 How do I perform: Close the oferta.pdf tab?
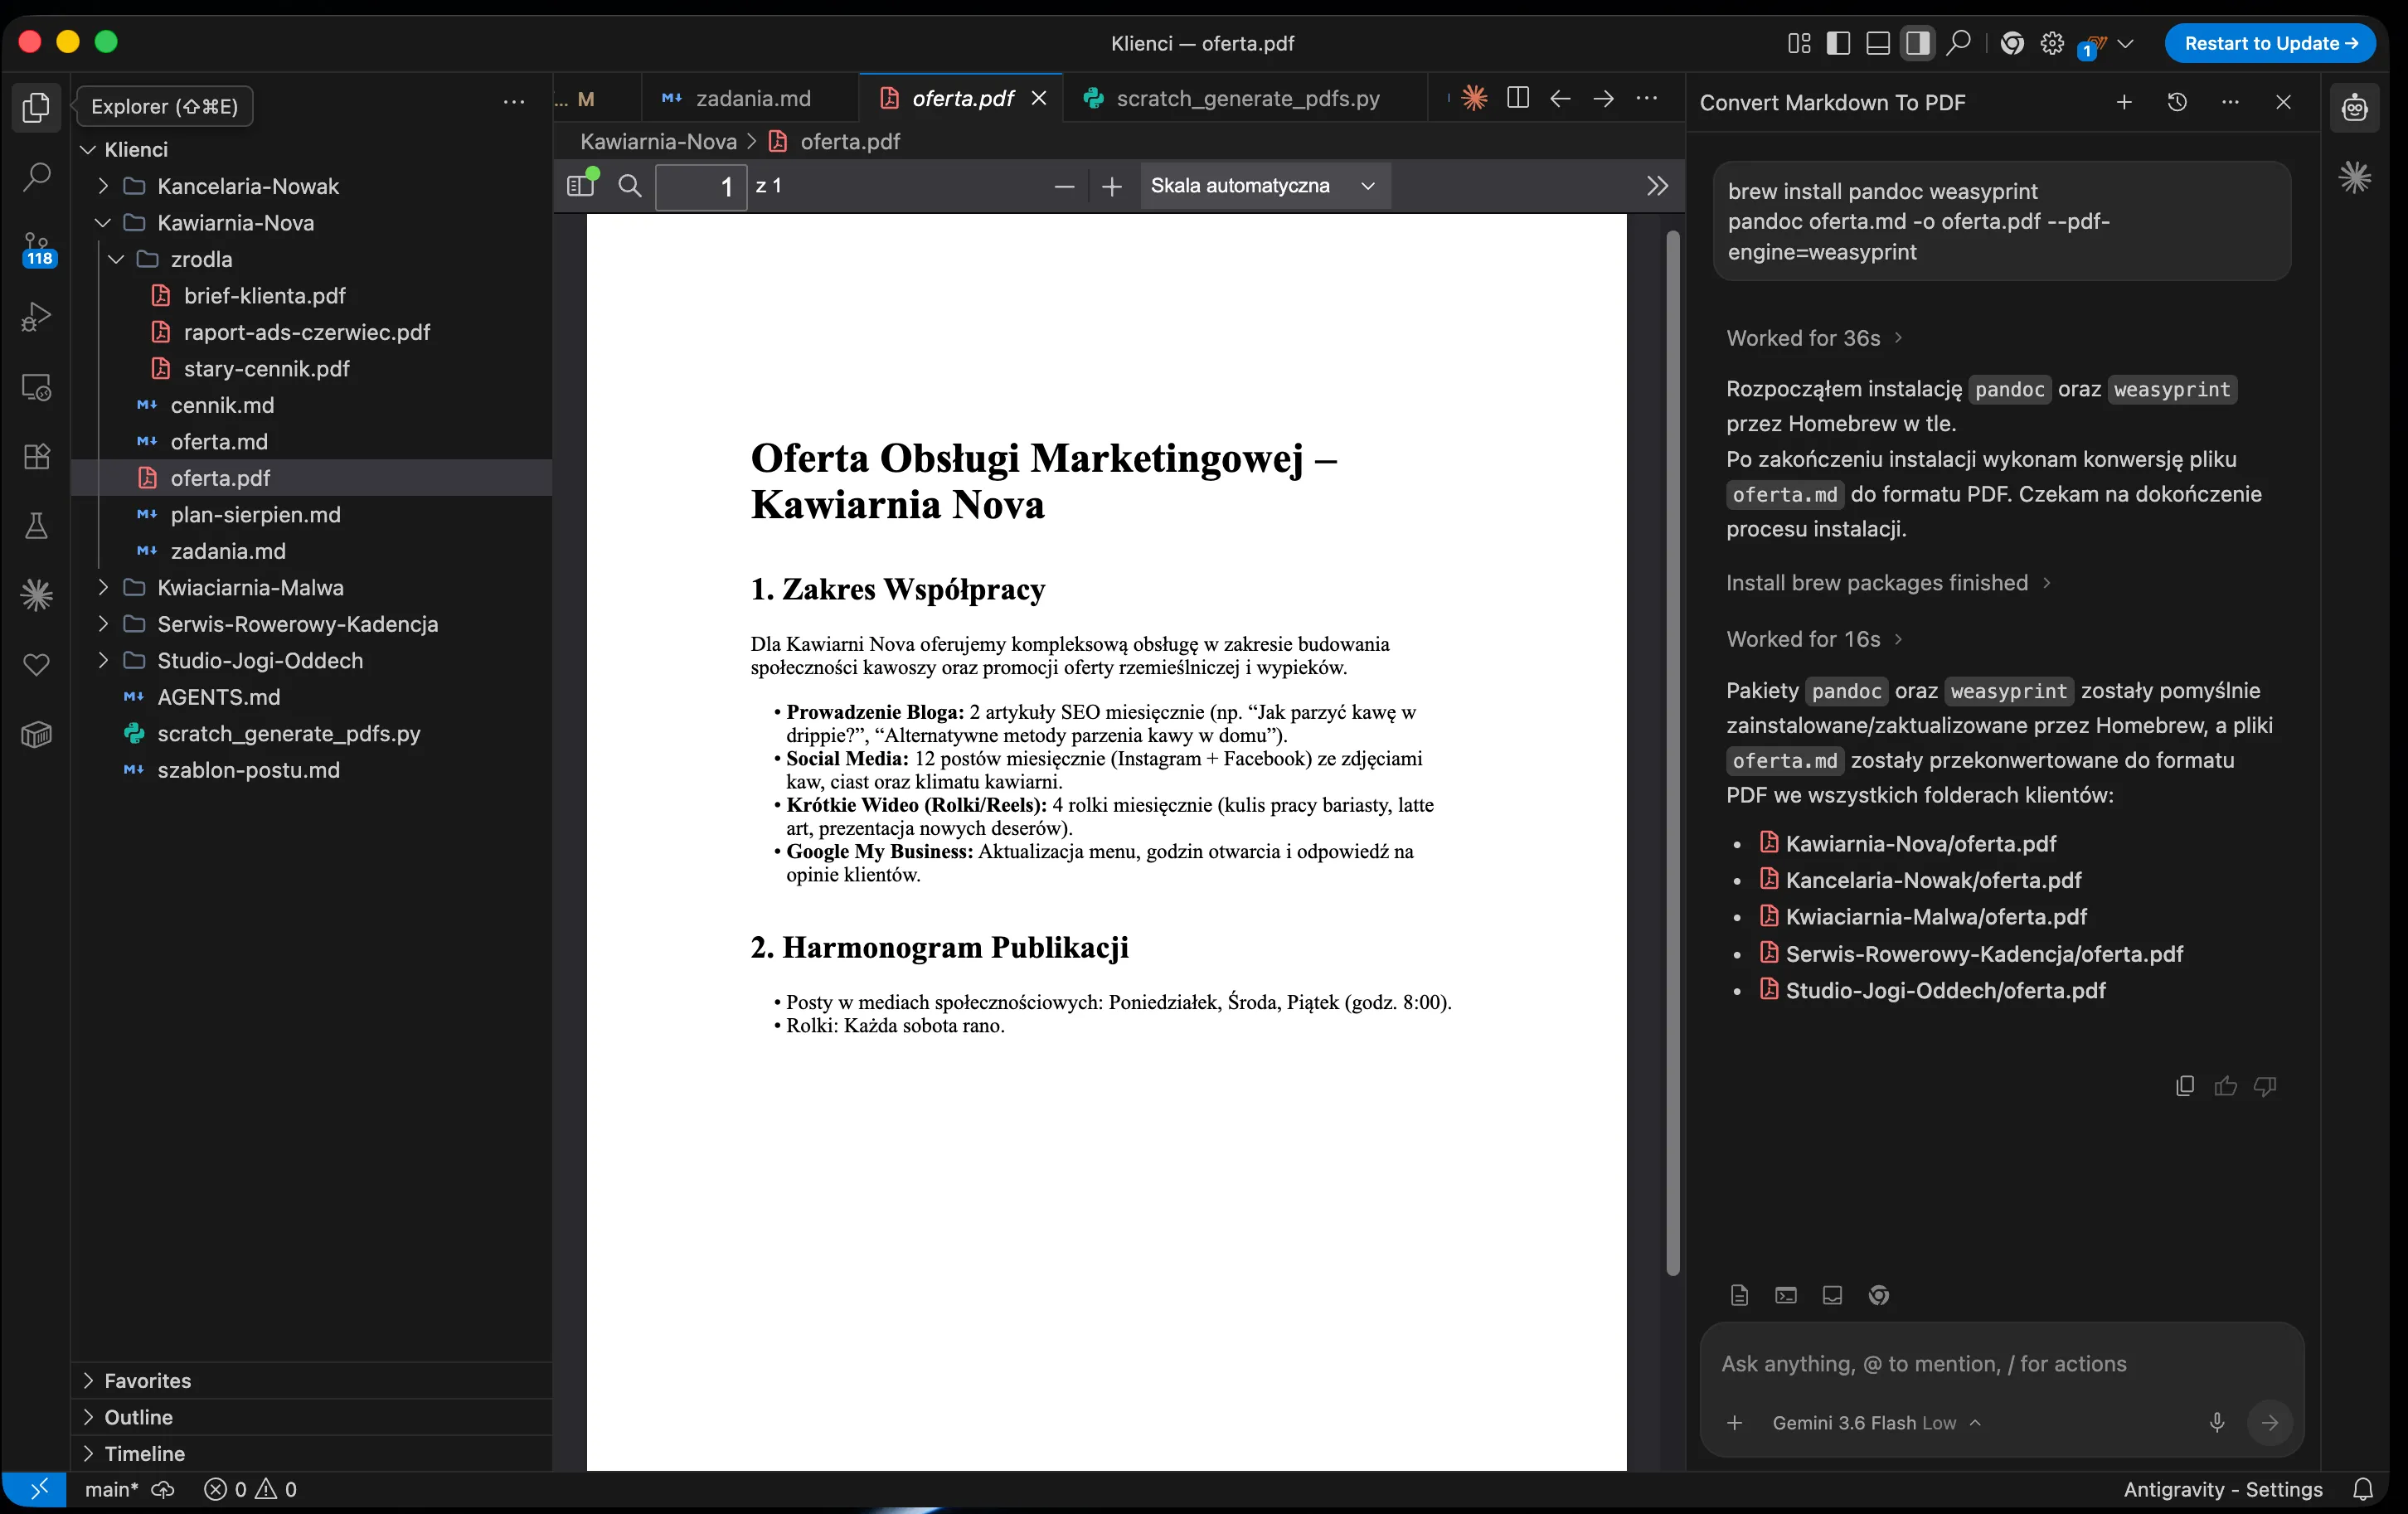click(1039, 98)
